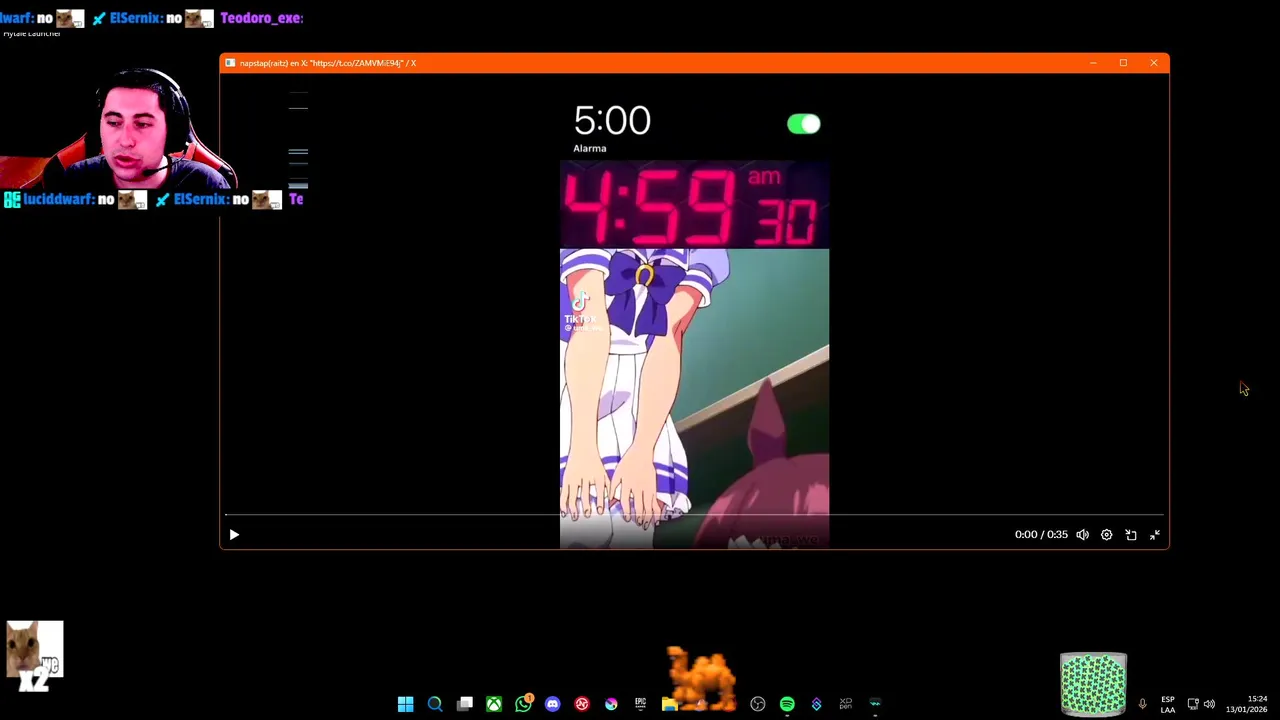Open Windows Search from the taskbar

click(435, 704)
